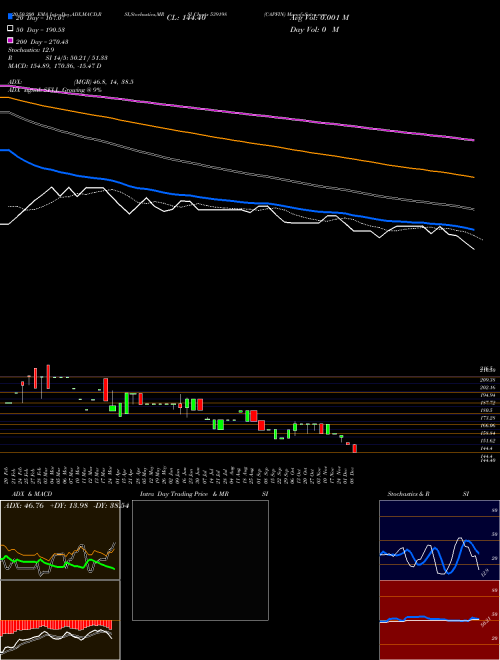Open the blue Stochastics oscillator panel
The height and width of the screenshot is (660, 500).
(439, 540)
